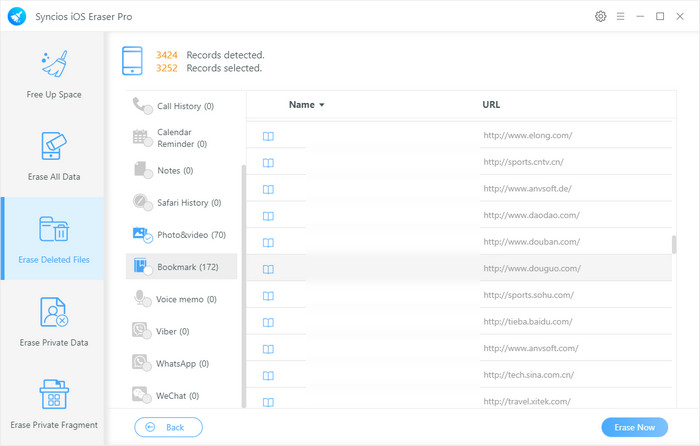This screenshot has height=446, width=700.
Task: Click bookmark icon in elong.com row
Action: coord(268,136)
